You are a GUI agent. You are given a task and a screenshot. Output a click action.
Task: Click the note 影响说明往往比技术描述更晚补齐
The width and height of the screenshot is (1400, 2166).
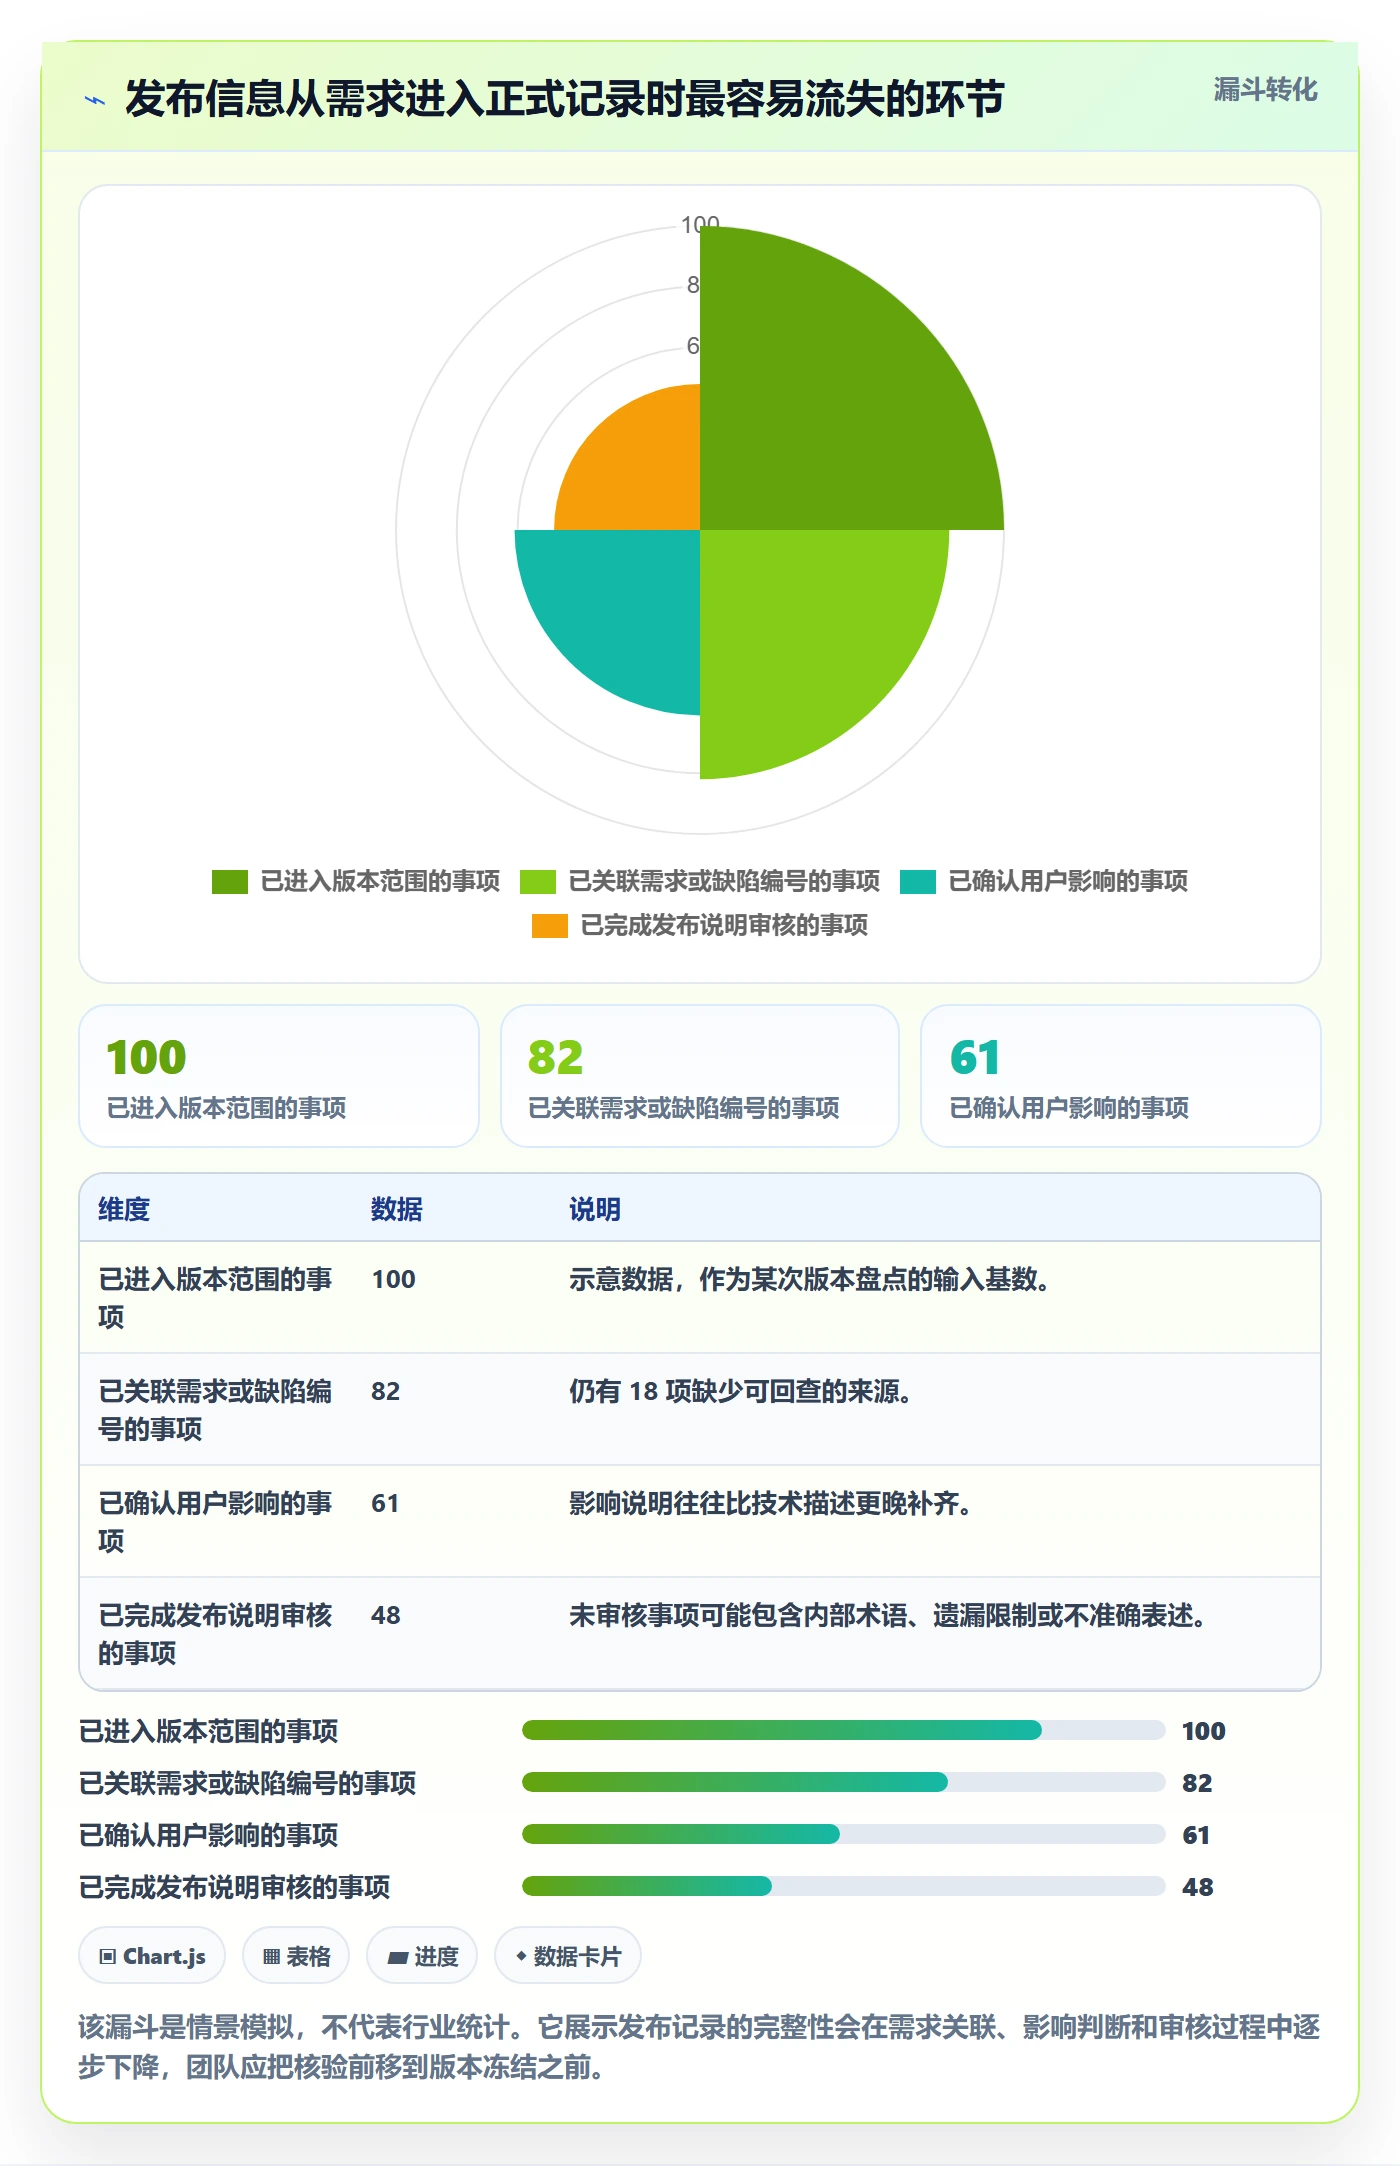pyautogui.click(x=771, y=1503)
